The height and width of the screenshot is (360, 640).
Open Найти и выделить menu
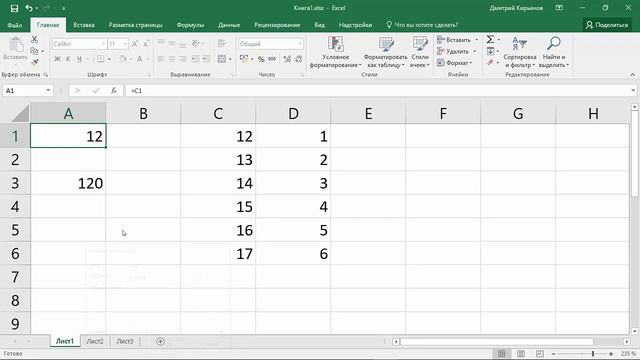point(554,52)
